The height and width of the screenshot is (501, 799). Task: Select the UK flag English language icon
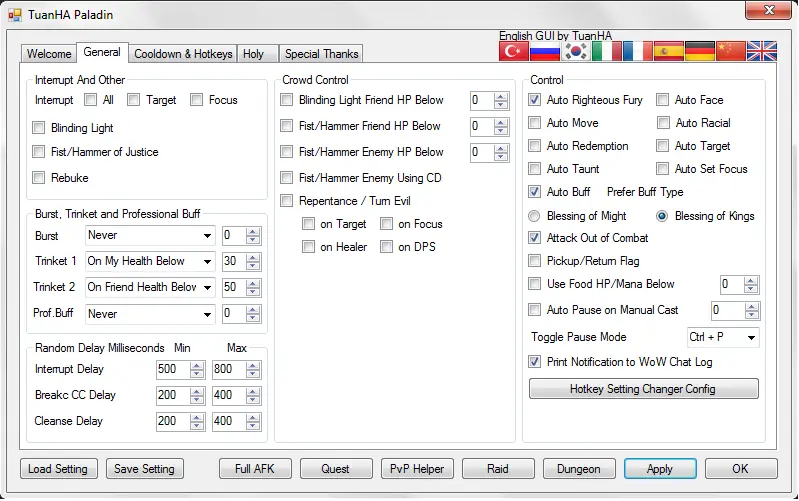(x=762, y=51)
